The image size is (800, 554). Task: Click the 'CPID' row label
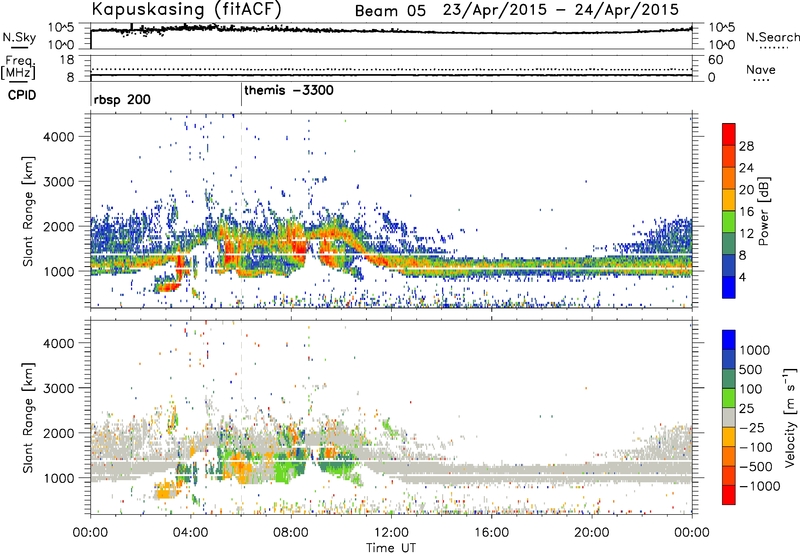coord(22,95)
